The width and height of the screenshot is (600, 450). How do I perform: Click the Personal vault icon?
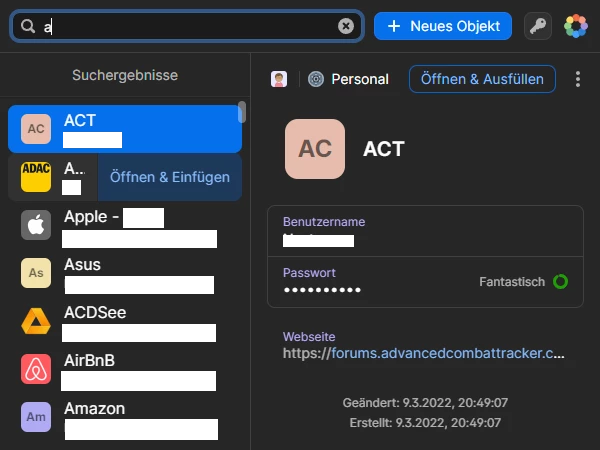(x=316, y=79)
